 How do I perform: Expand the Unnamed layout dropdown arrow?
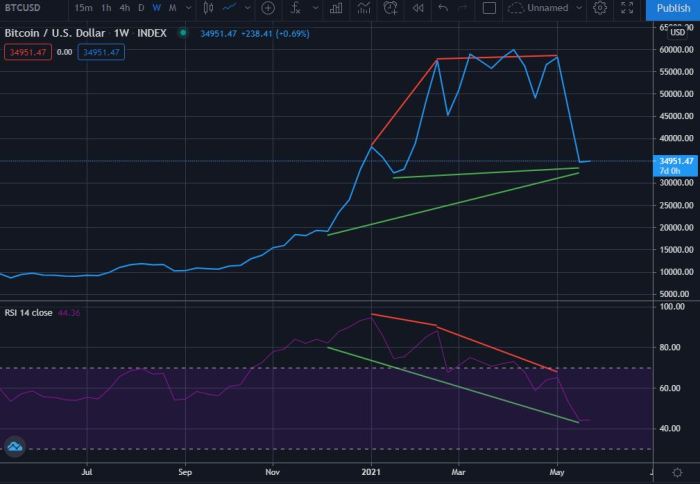pyautogui.click(x=579, y=8)
